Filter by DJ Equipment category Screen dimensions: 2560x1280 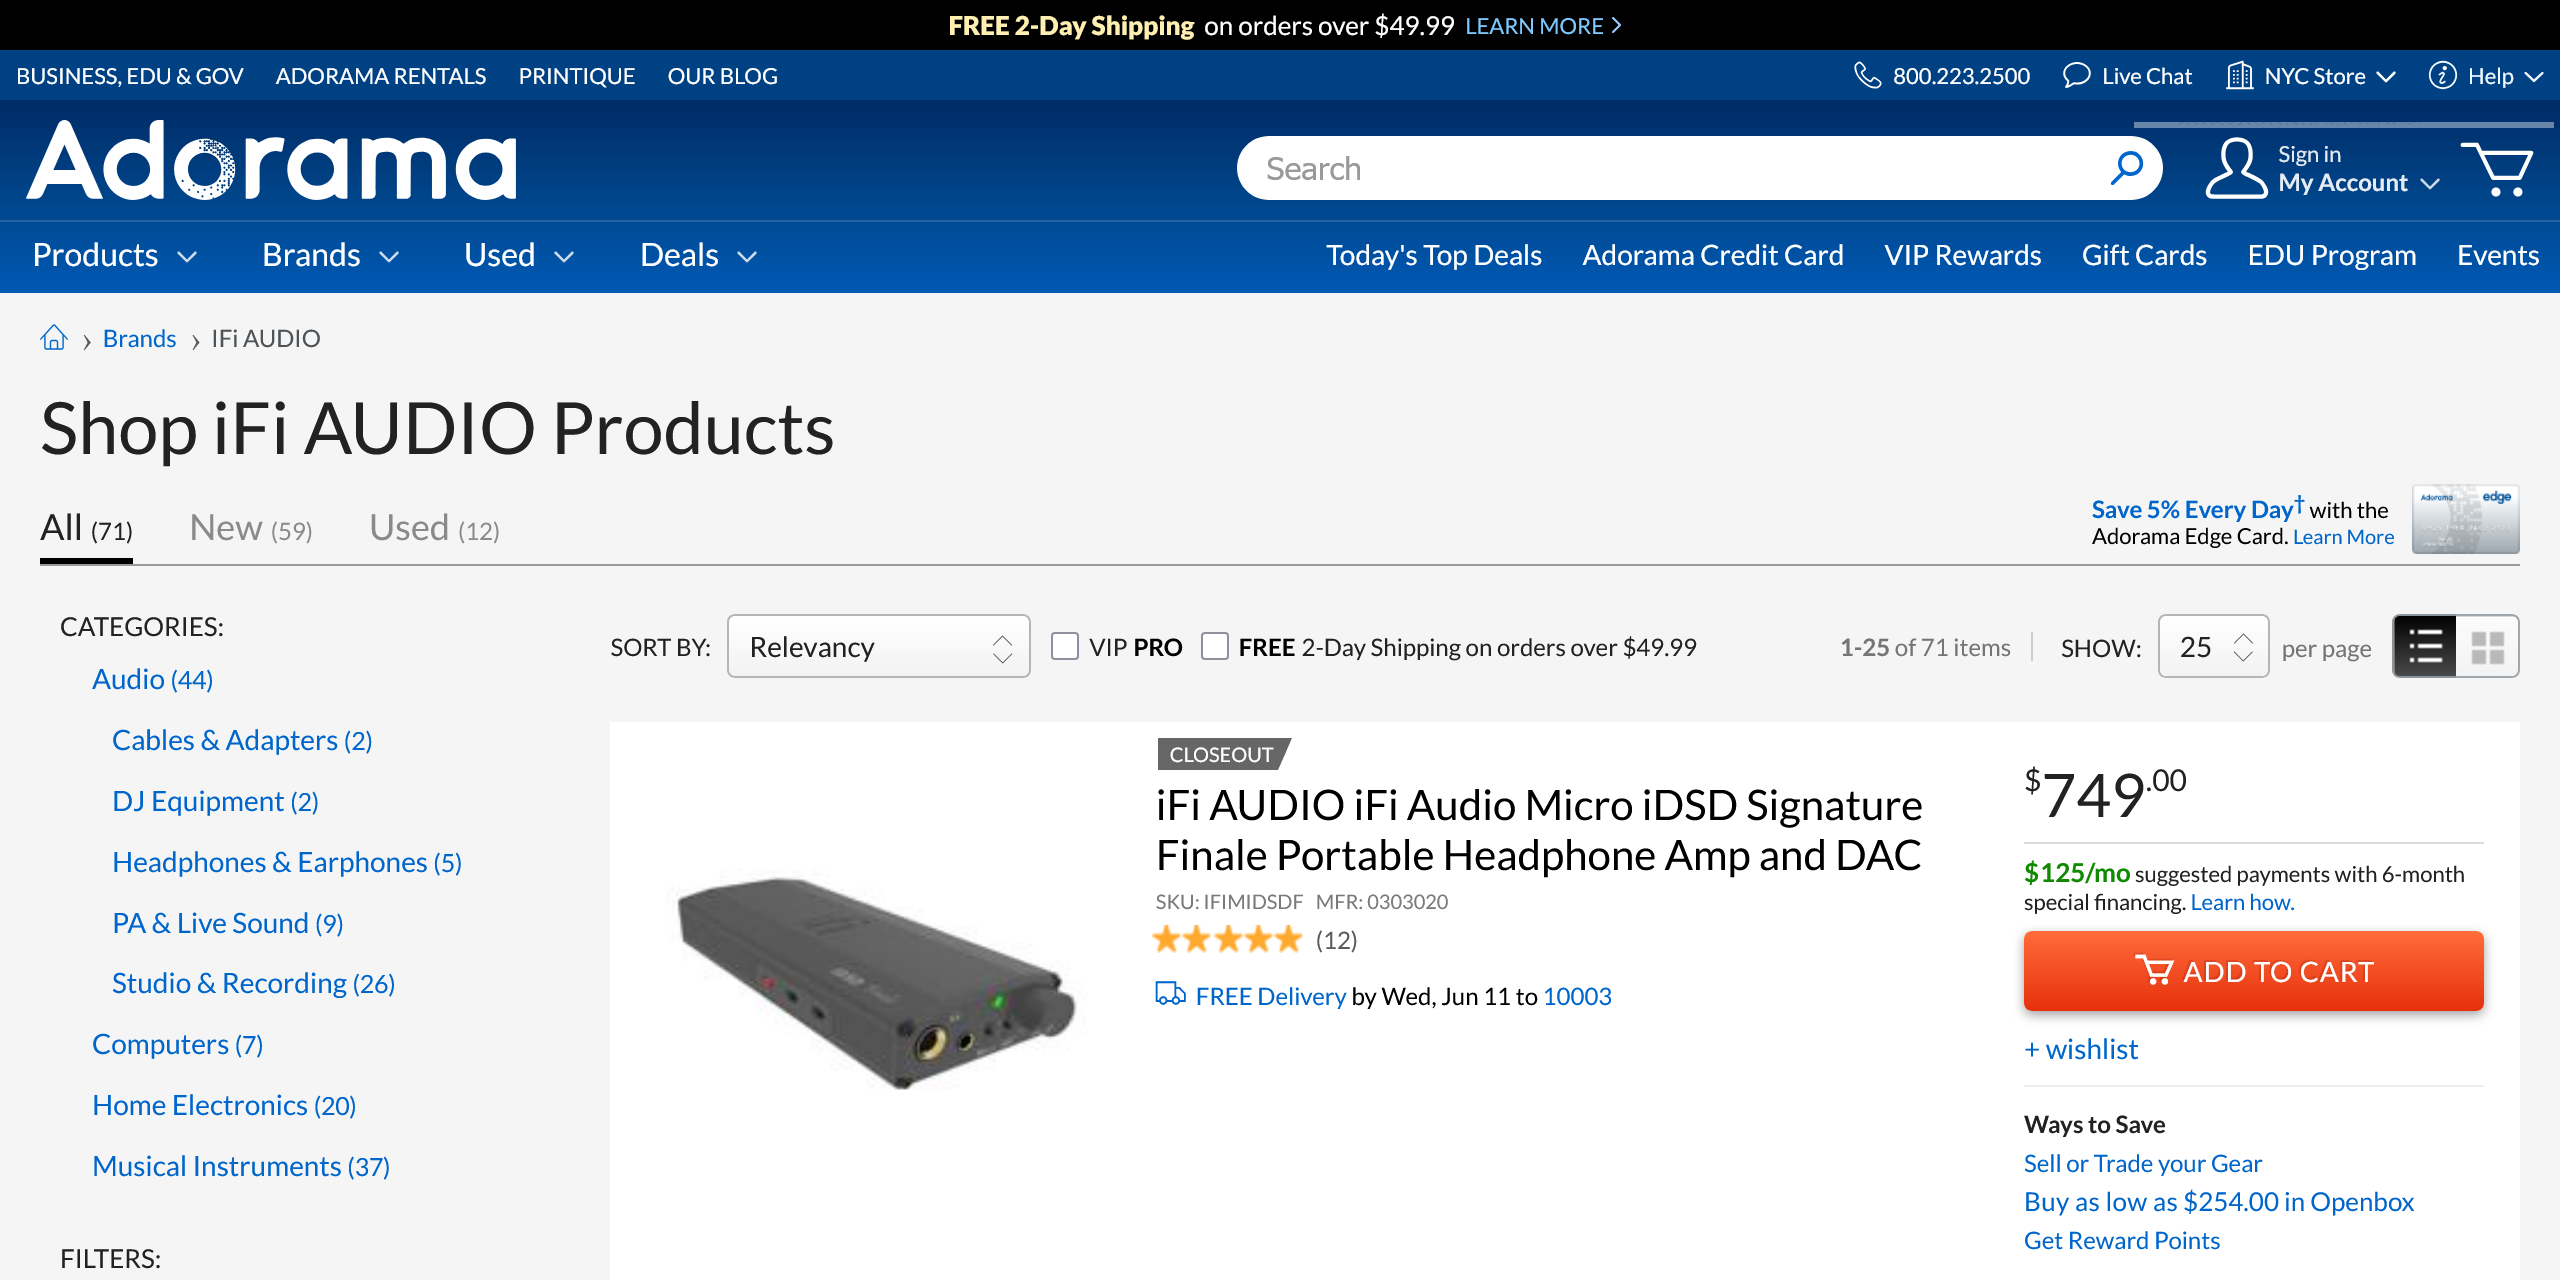(215, 801)
